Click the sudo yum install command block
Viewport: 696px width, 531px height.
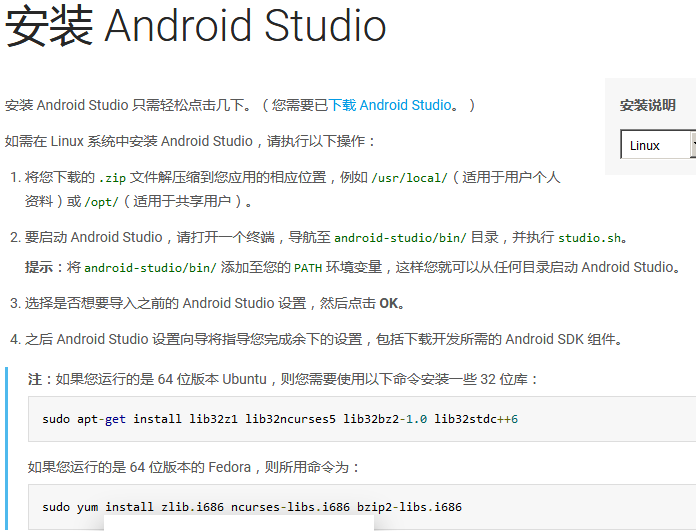pyautogui.click(x=252, y=507)
